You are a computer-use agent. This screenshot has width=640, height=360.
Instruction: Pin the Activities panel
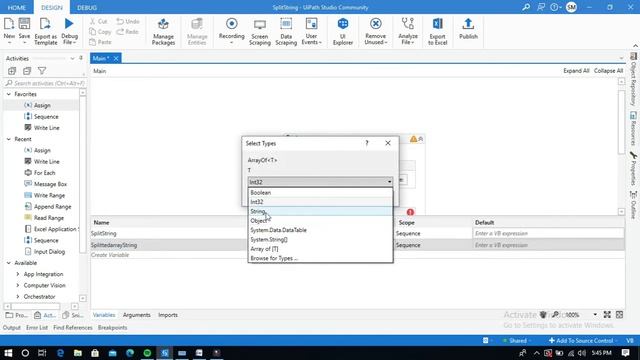81,58
